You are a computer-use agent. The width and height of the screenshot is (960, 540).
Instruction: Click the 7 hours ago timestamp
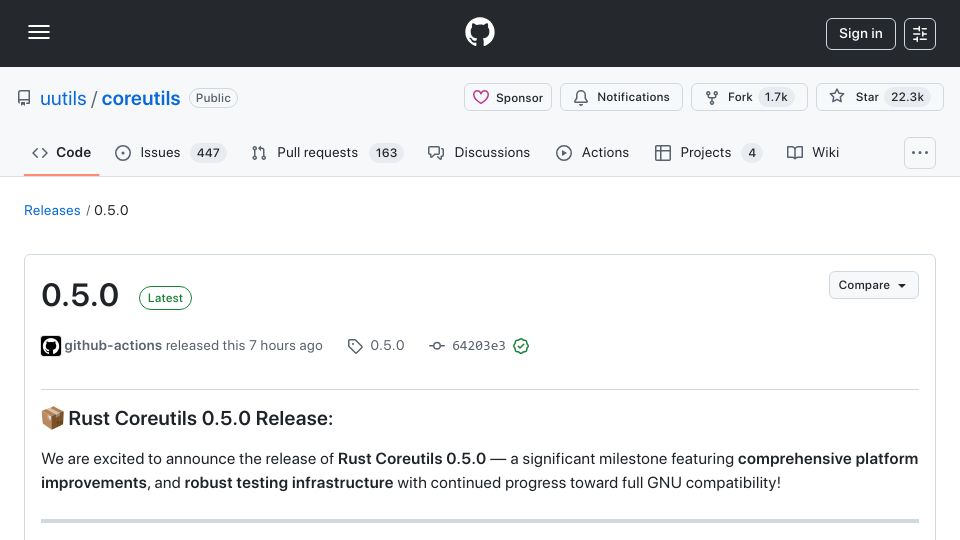point(285,345)
